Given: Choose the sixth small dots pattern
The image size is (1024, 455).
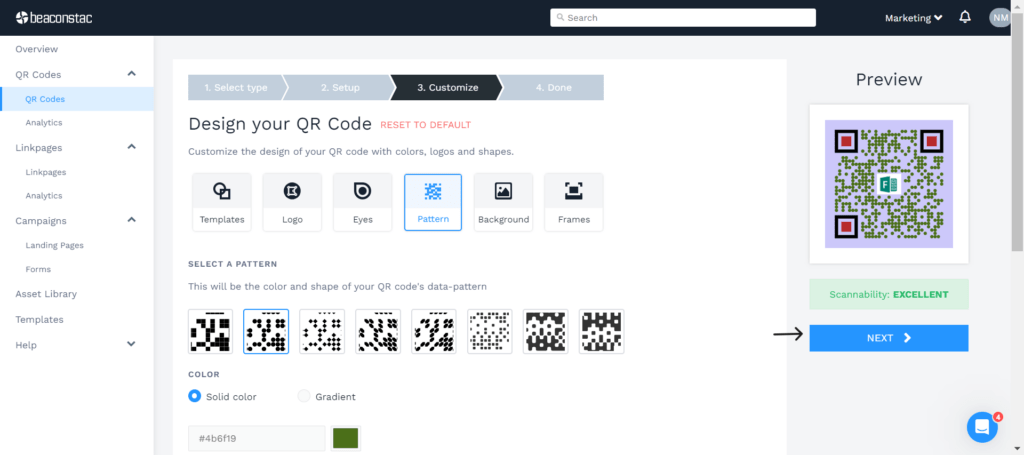Looking at the screenshot, I should [490, 332].
